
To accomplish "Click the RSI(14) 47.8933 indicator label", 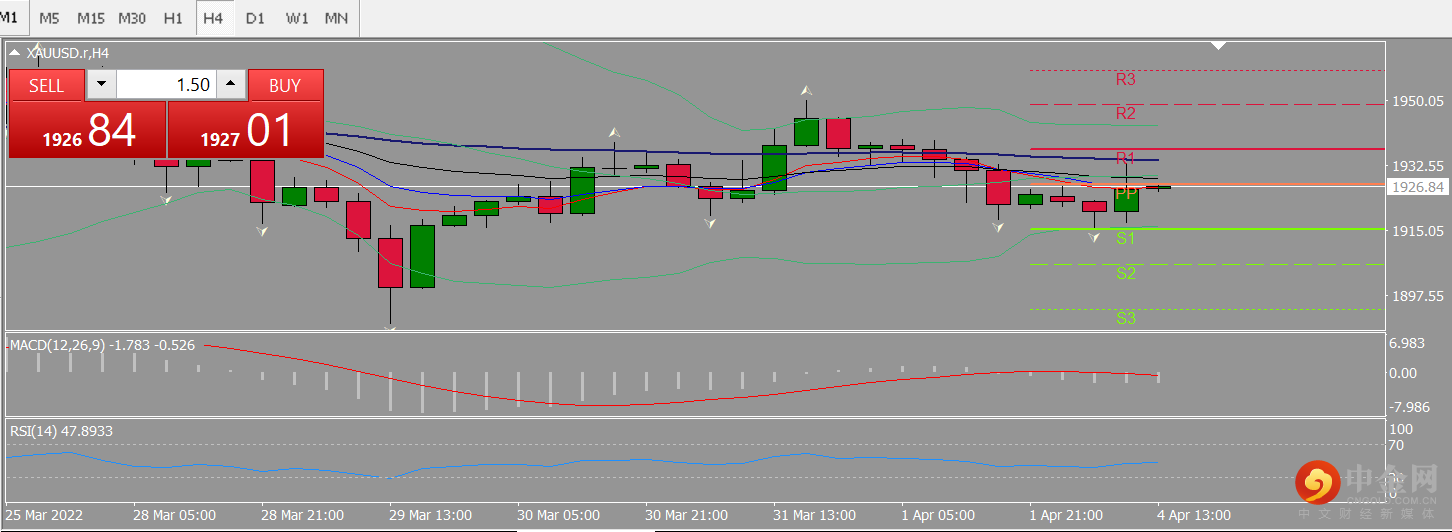I will (x=61, y=430).
